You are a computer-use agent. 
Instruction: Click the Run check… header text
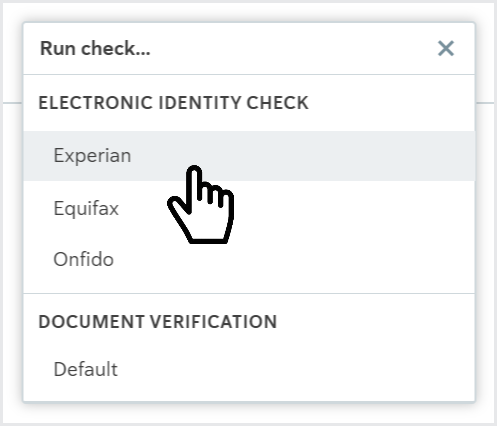(x=95, y=49)
